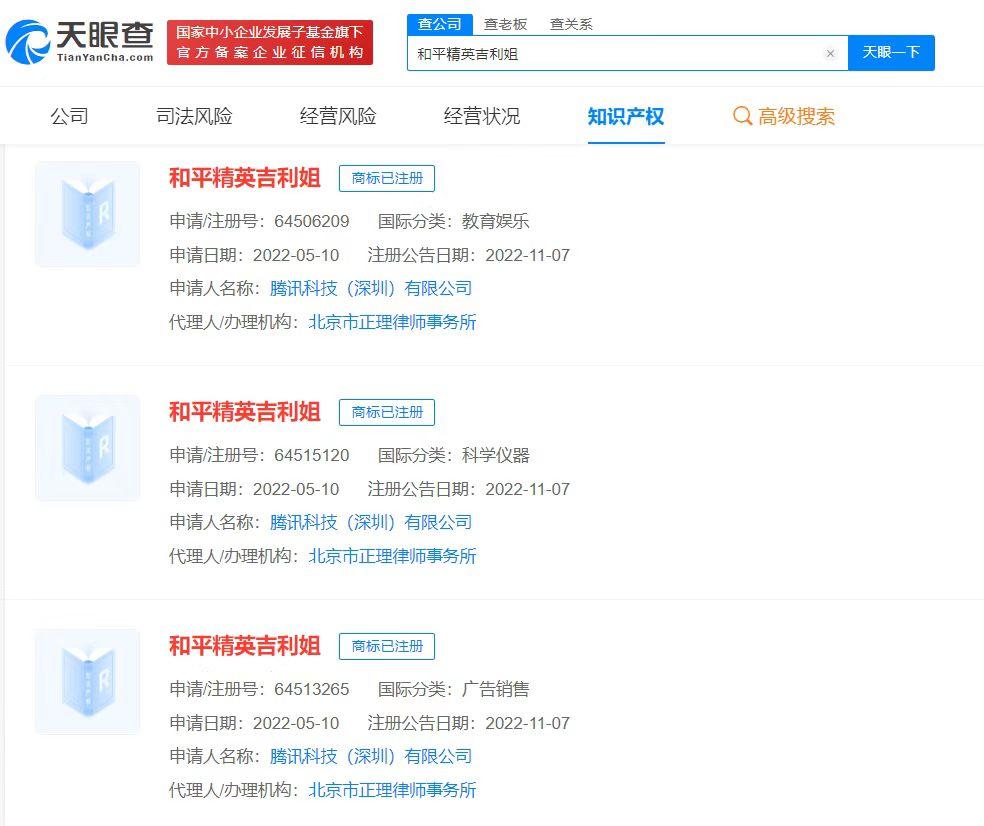Click the red 官方备案企业征信机构 banner
Screen dimensions: 984x826
270,42
